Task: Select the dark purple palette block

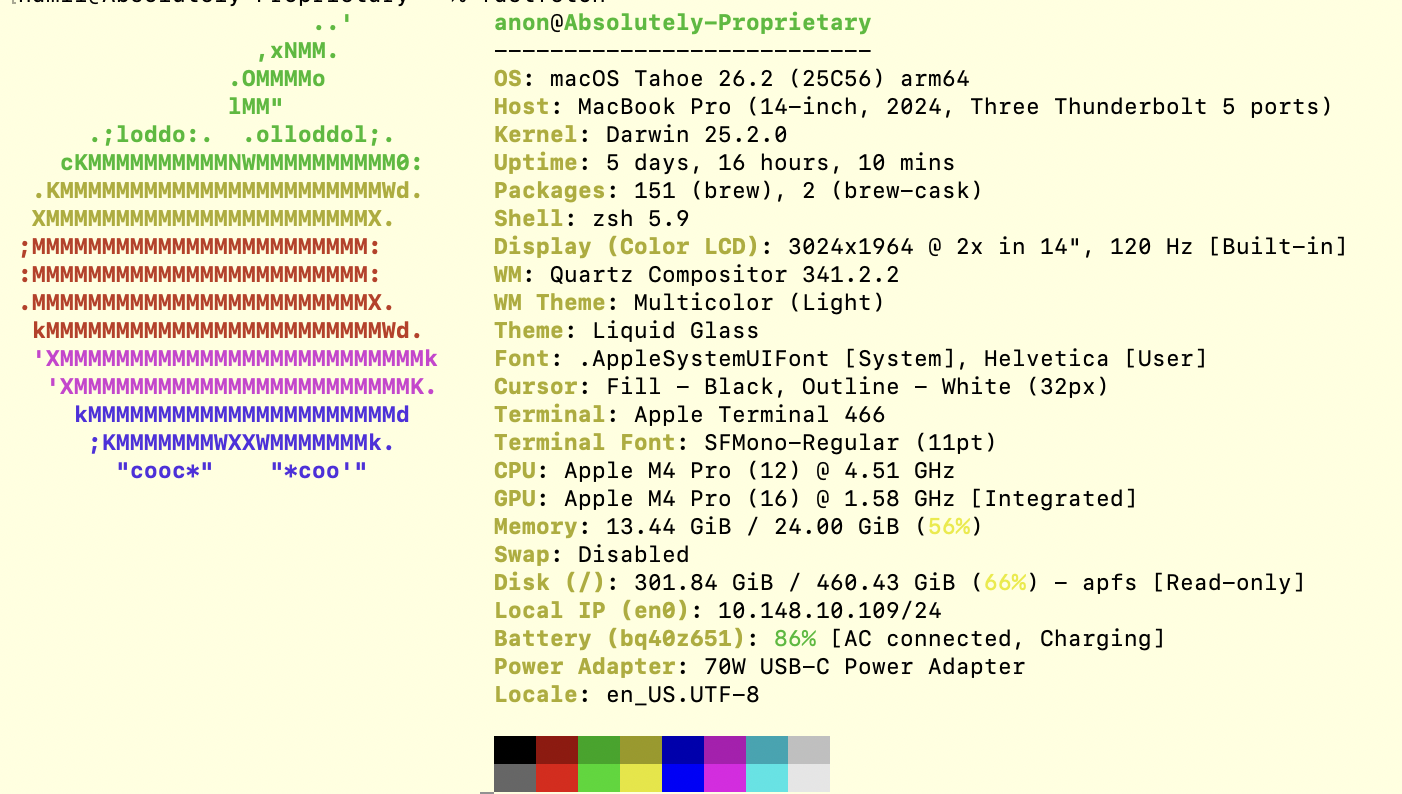Action: tap(725, 750)
